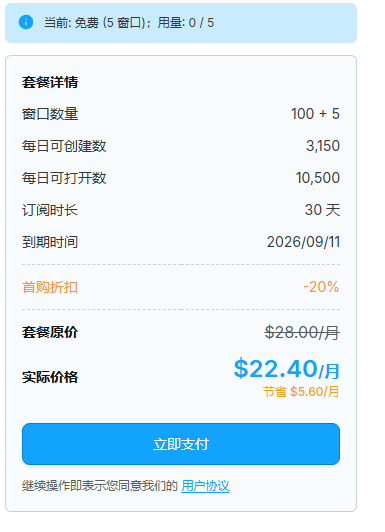Click the 每日可创建数 label
385x532 pixels.
(x=64, y=146)
